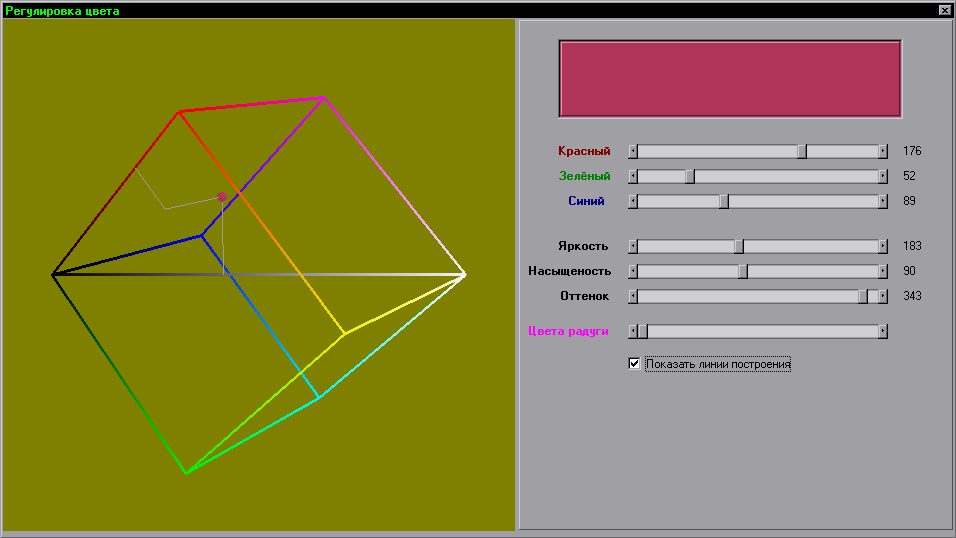
Task: Click right arrow of Оттенок scrollbar
Action: (x=883, y=296)
